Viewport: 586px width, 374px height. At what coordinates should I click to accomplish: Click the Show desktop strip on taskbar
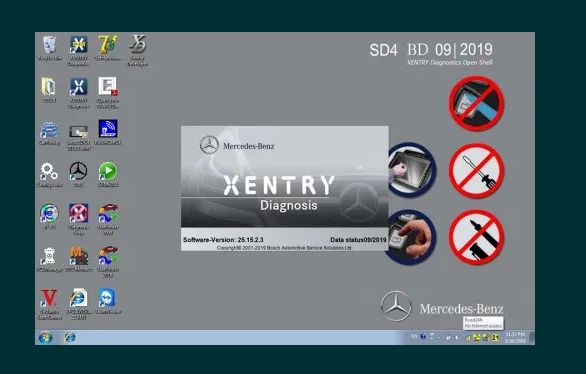coord(532,337)
